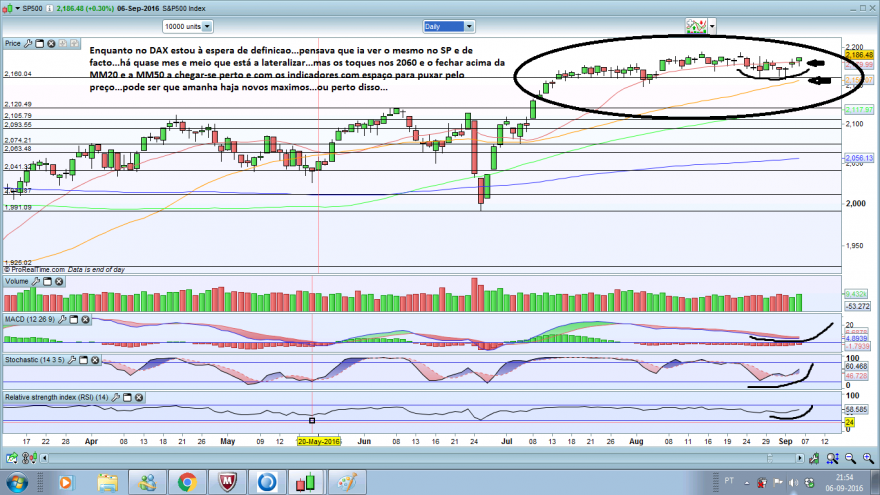Close the Volume indicator panel
This screenshot has height=495, width=880.
click(59, 281)
